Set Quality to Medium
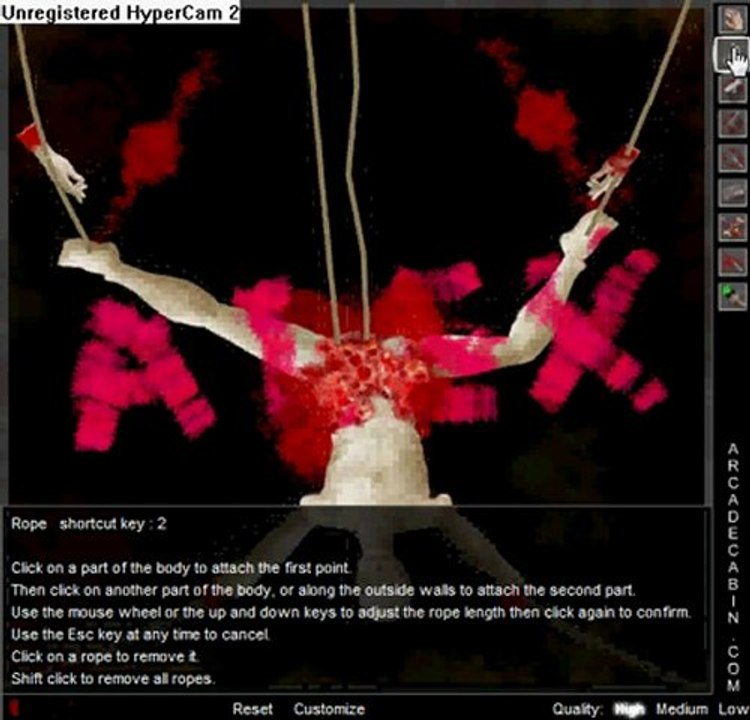The width and height of the screenshot is (750, 720). click(682, 709)
